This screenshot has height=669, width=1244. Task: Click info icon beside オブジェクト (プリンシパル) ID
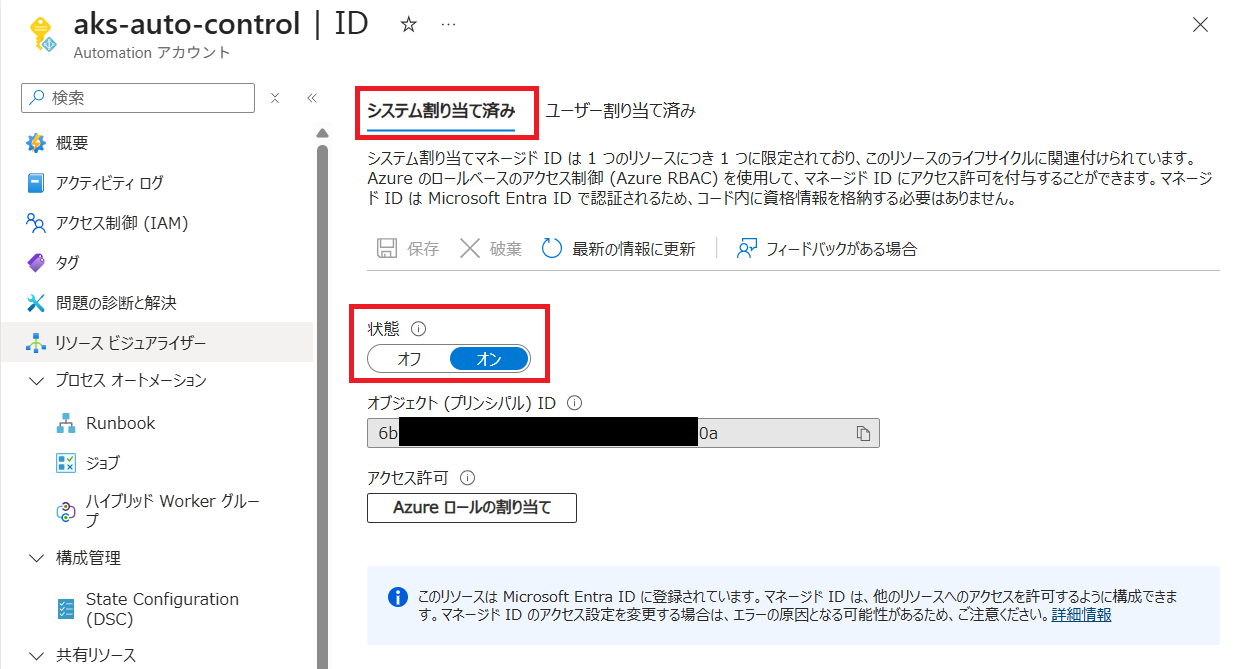coord(574,403)
